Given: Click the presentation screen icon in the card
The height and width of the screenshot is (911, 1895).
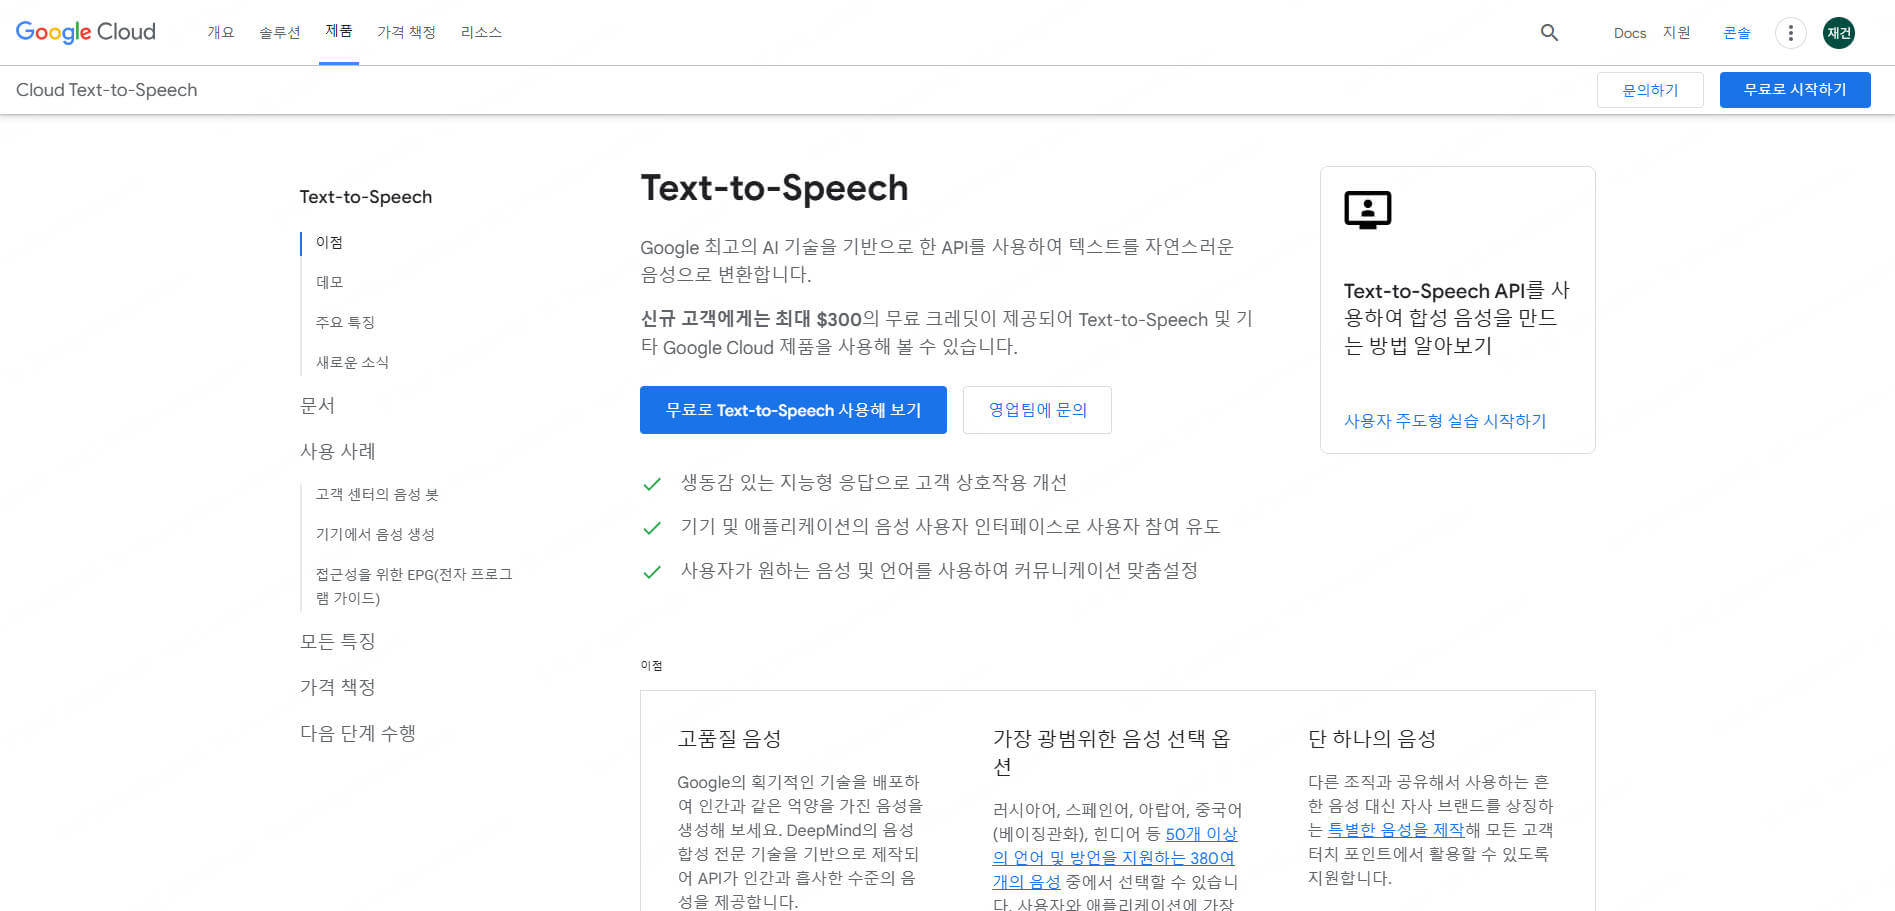Looking at the screenshot, I should tap(1367, 210).
